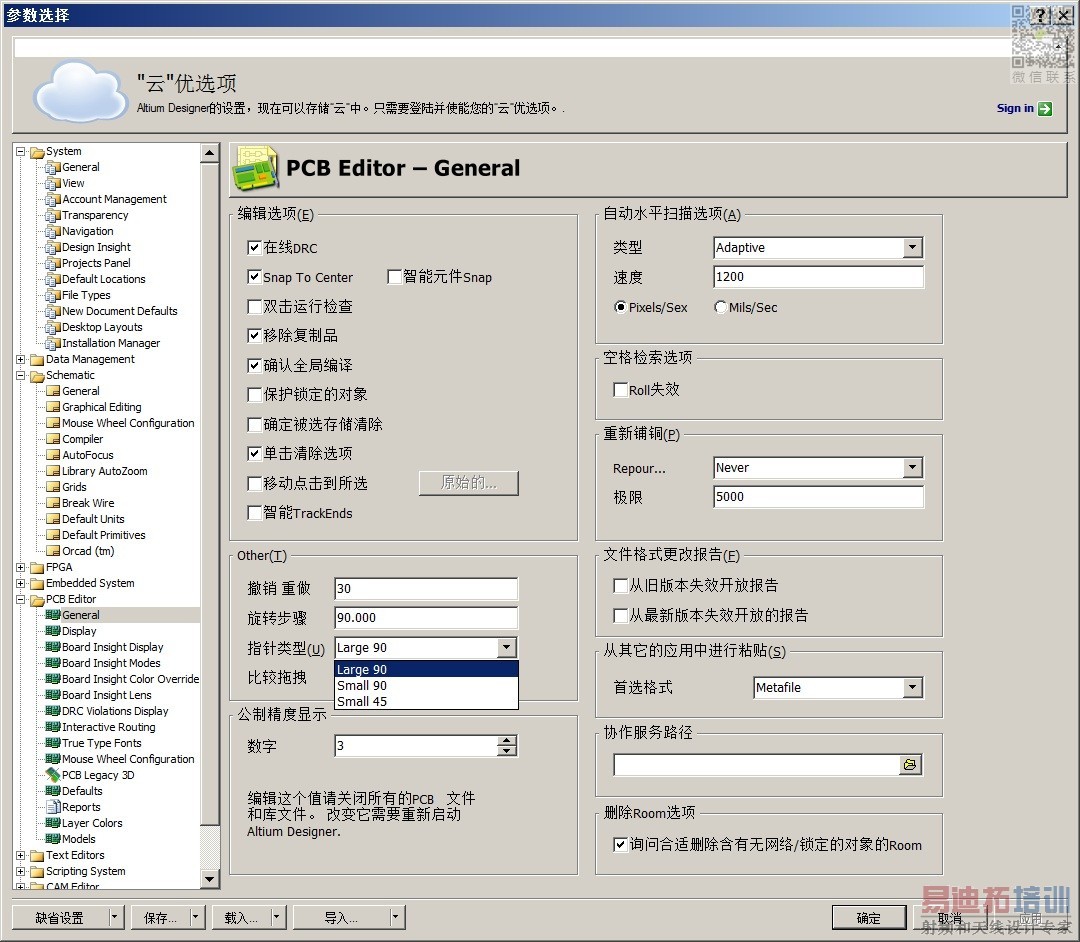Click the PCB icon beside Layer Colors
The height and width of the screenshot is (942, 1080).
click(53, 823)
